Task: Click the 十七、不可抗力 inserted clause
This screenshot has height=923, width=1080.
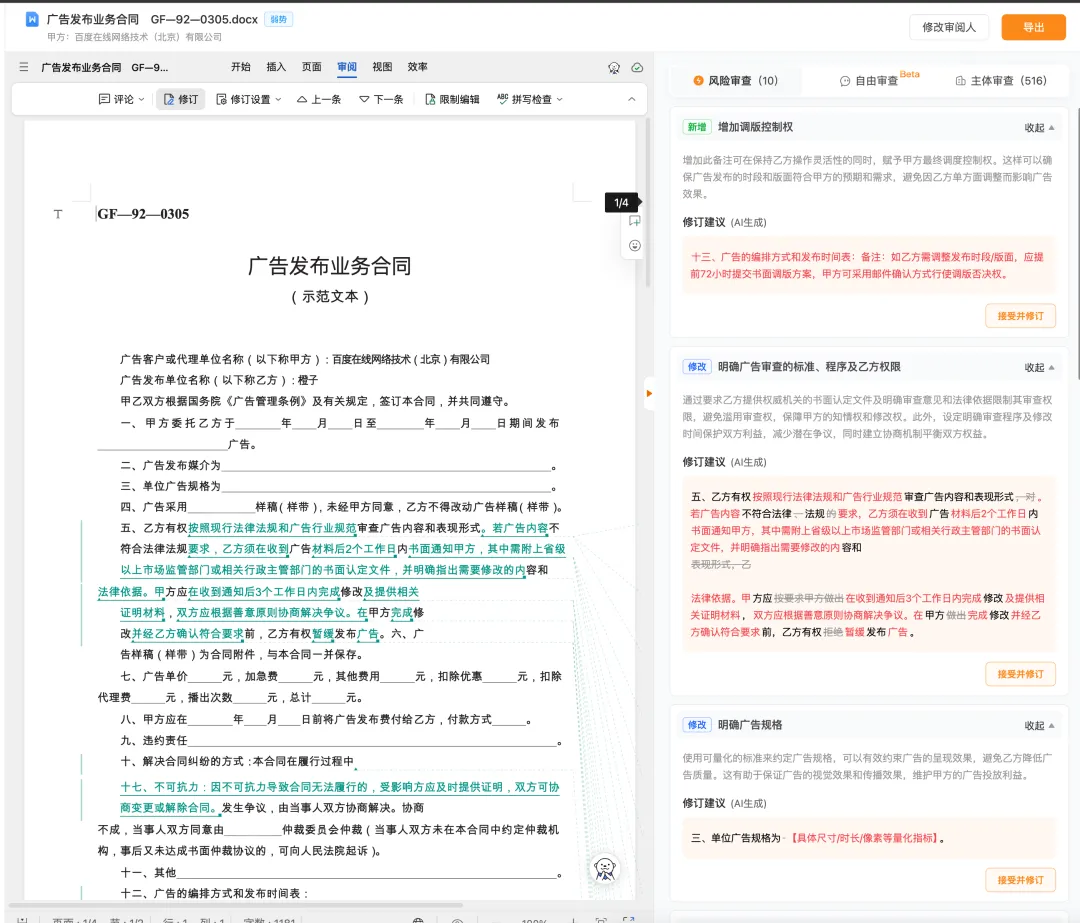Action: pyautogui.click(x=340, y=797)
